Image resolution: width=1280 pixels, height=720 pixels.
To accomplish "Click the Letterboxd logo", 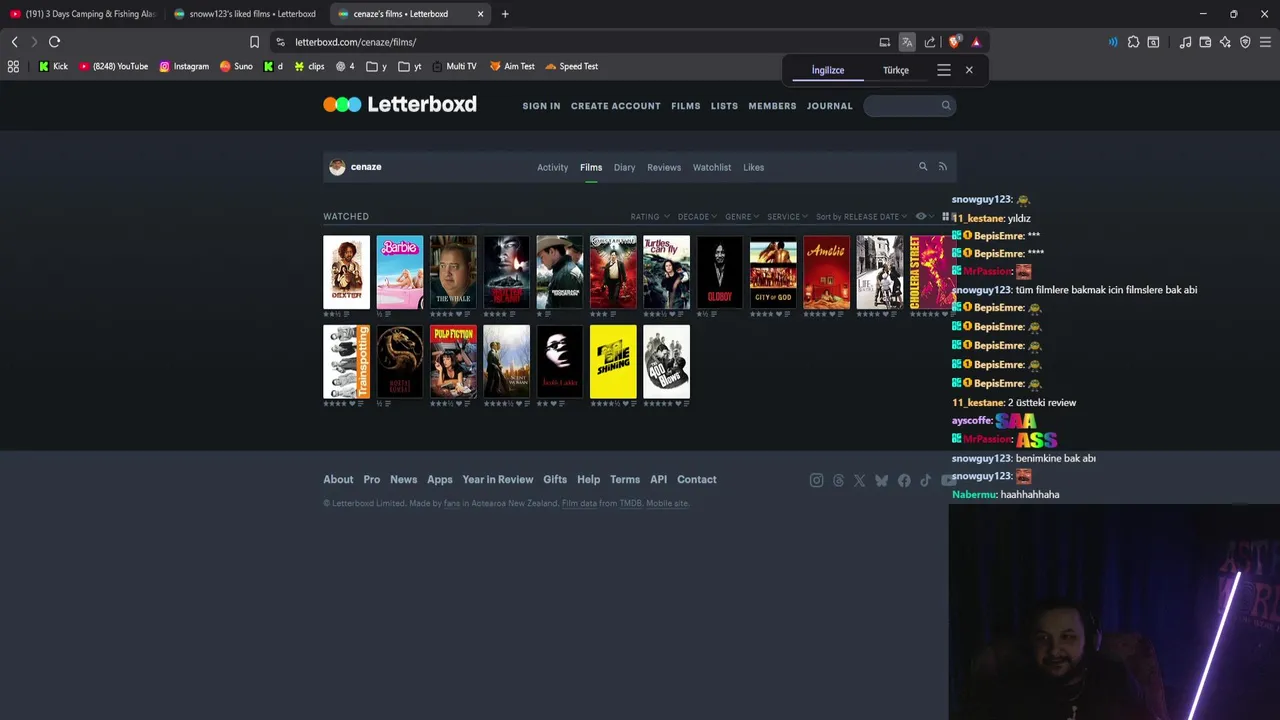I will (400, 104).
